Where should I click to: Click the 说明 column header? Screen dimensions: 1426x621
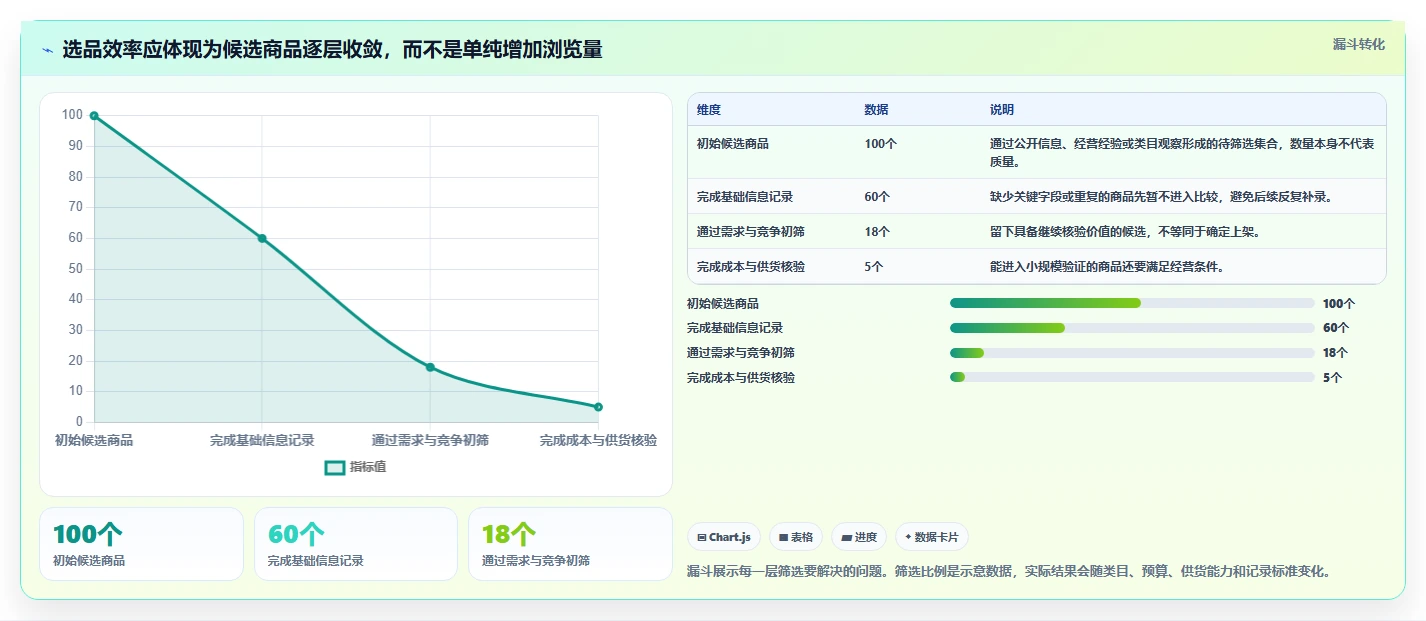pos(1002,110)
